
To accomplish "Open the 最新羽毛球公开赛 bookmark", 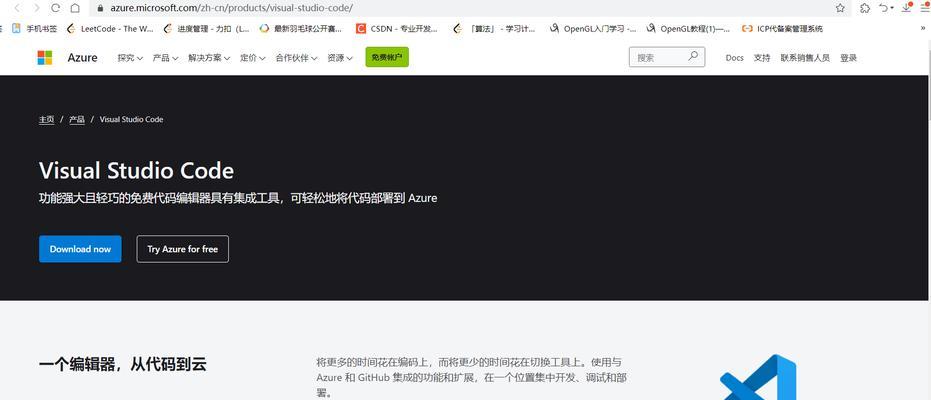I will [x=300, y=28].
